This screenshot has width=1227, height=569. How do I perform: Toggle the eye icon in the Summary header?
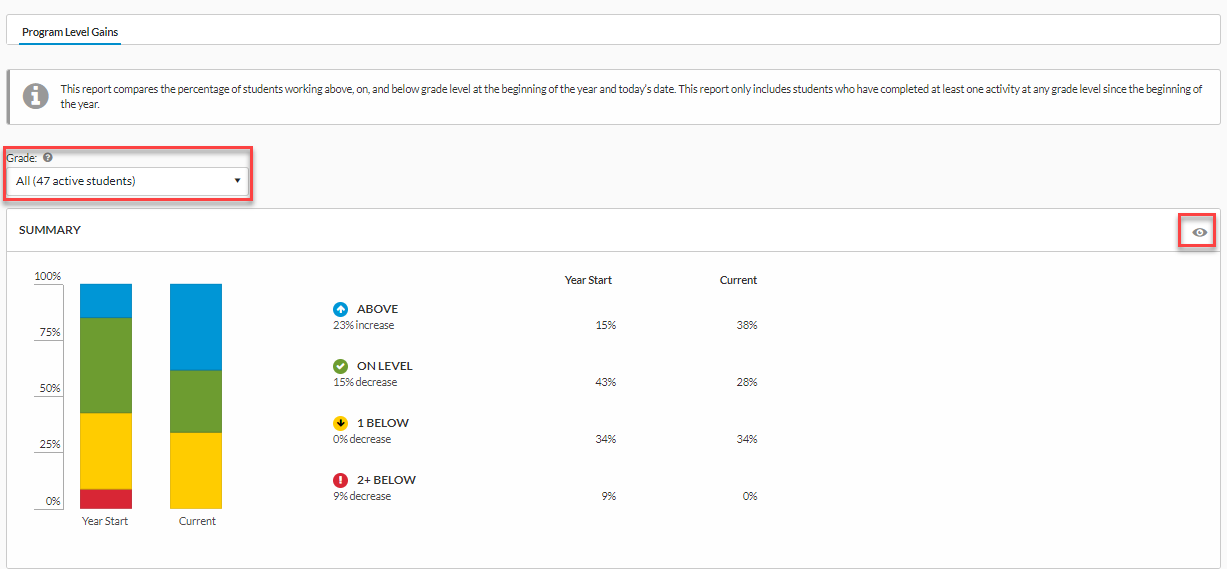(1200, 232)
